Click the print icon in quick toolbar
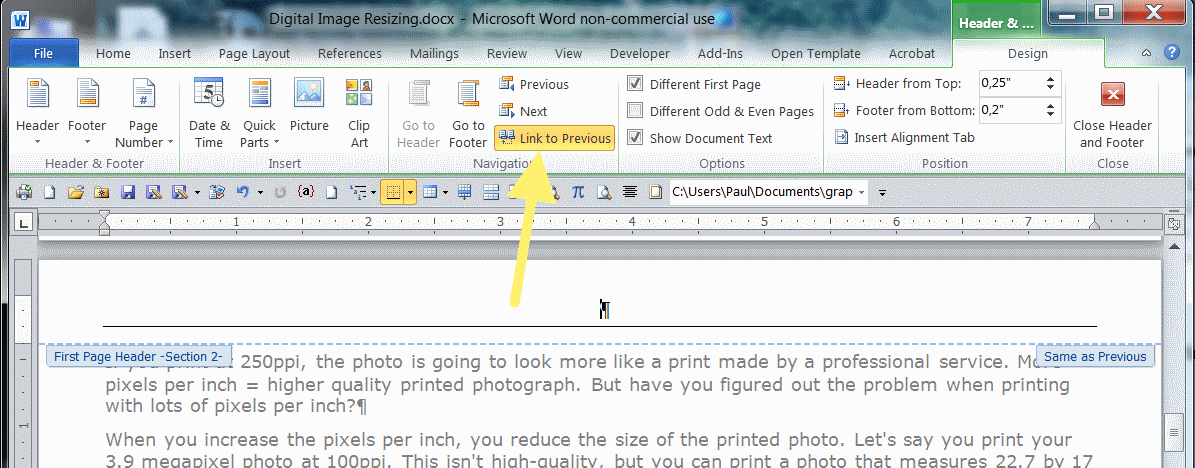Viewport: 1195px width, 468px height. click(24, 193)
